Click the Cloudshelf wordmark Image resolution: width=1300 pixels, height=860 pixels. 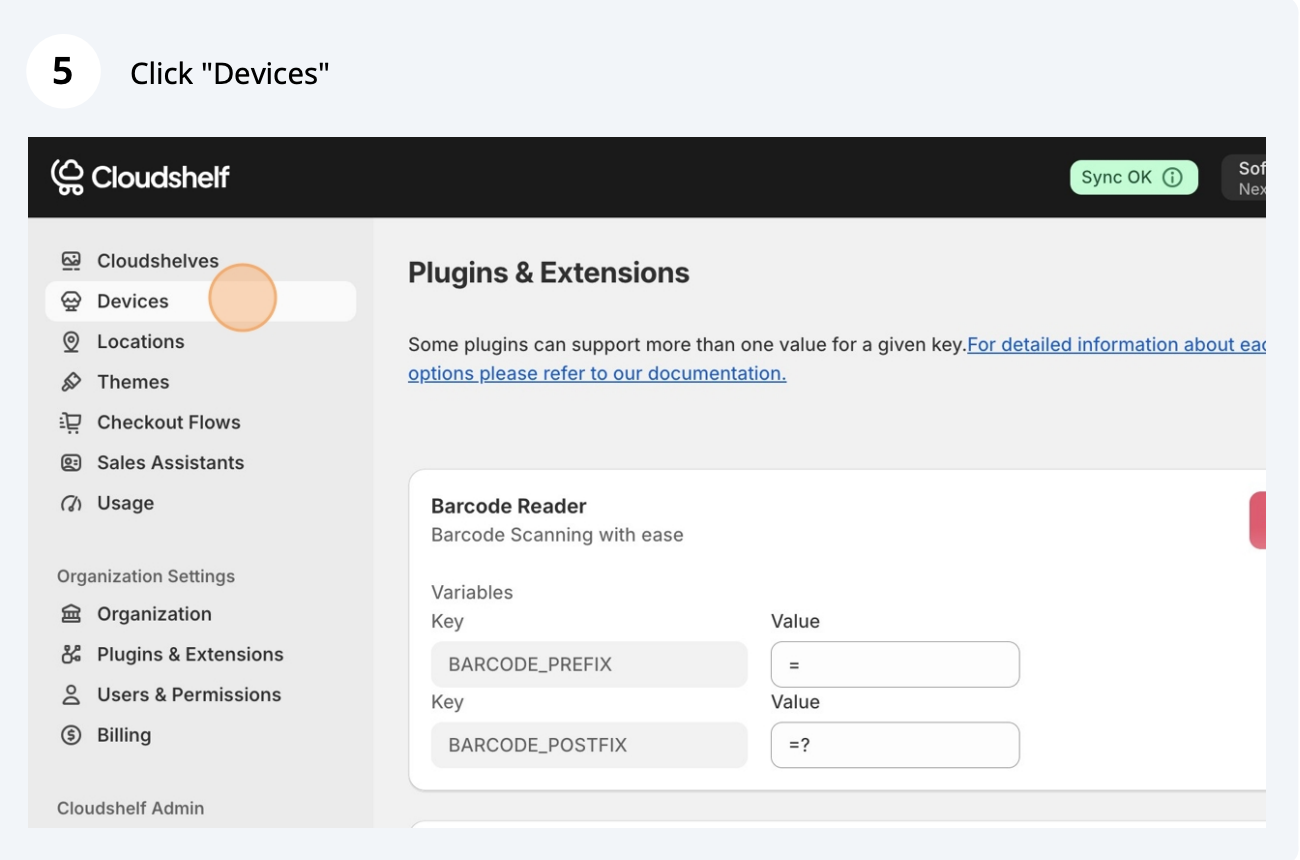(161, 177)
